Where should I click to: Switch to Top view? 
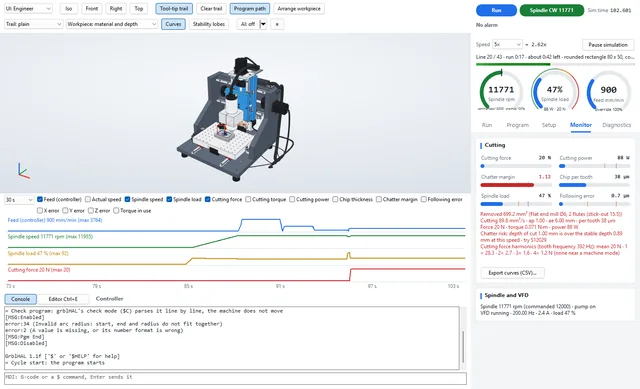139,9
